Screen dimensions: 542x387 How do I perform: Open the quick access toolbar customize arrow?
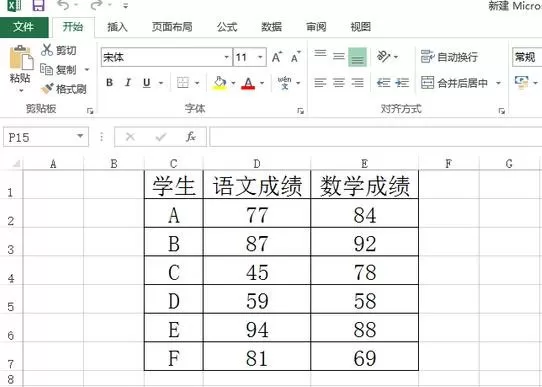click(125, 6)
